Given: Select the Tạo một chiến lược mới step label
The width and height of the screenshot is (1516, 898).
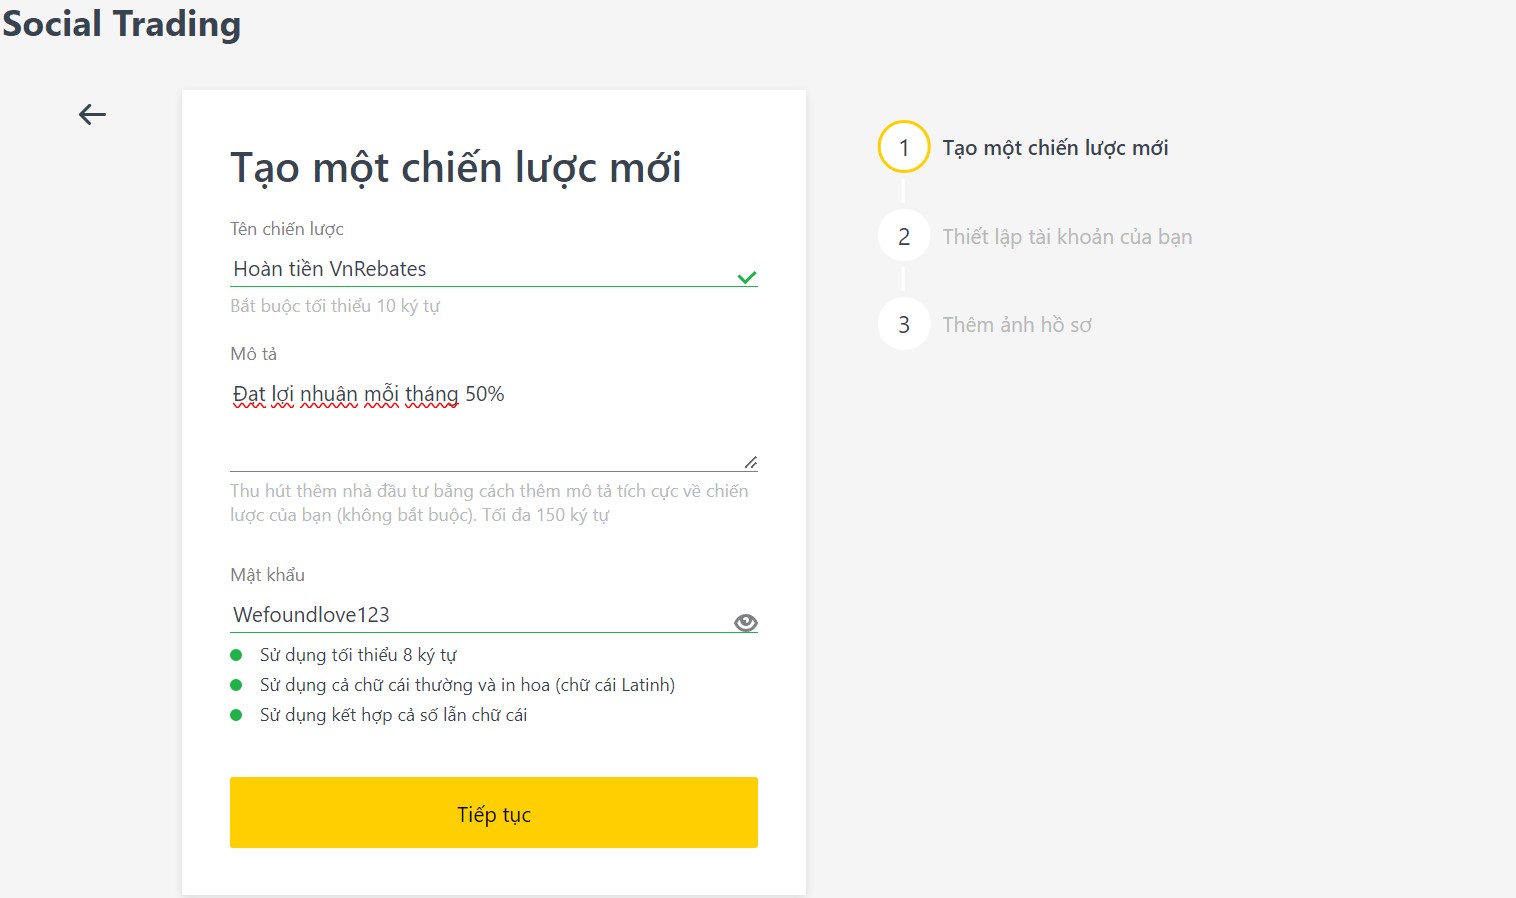Looking at the screenshot, I should coord(1055,148).
